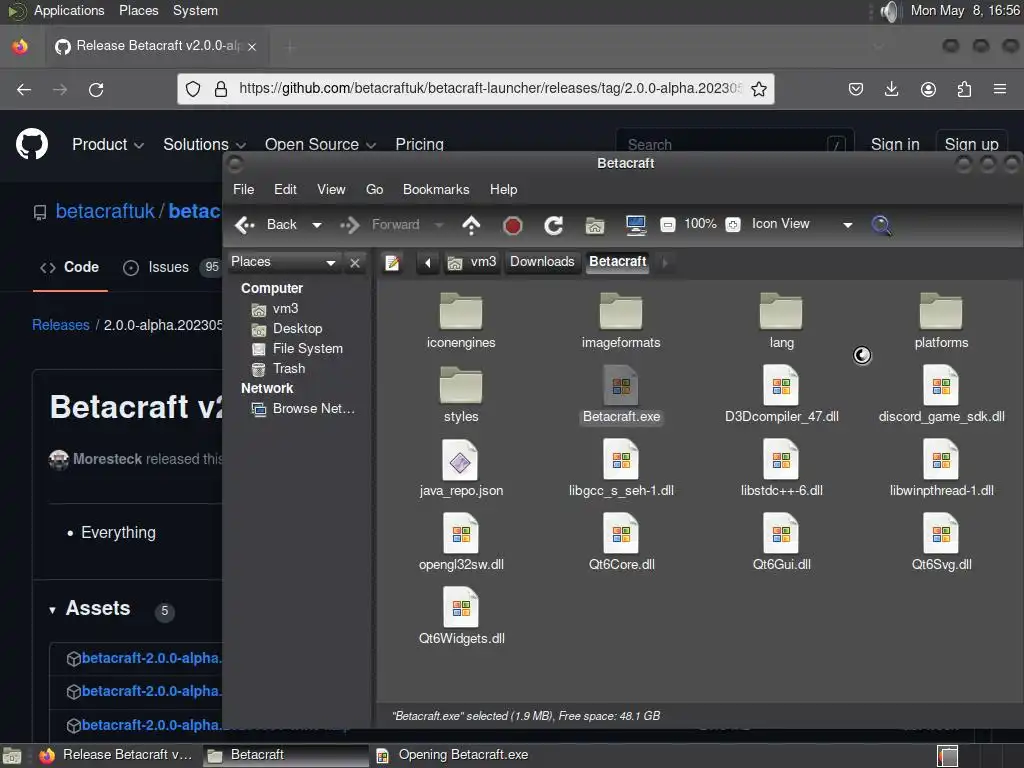
Task: Open the Computer location icon
Action: (635, 225)
